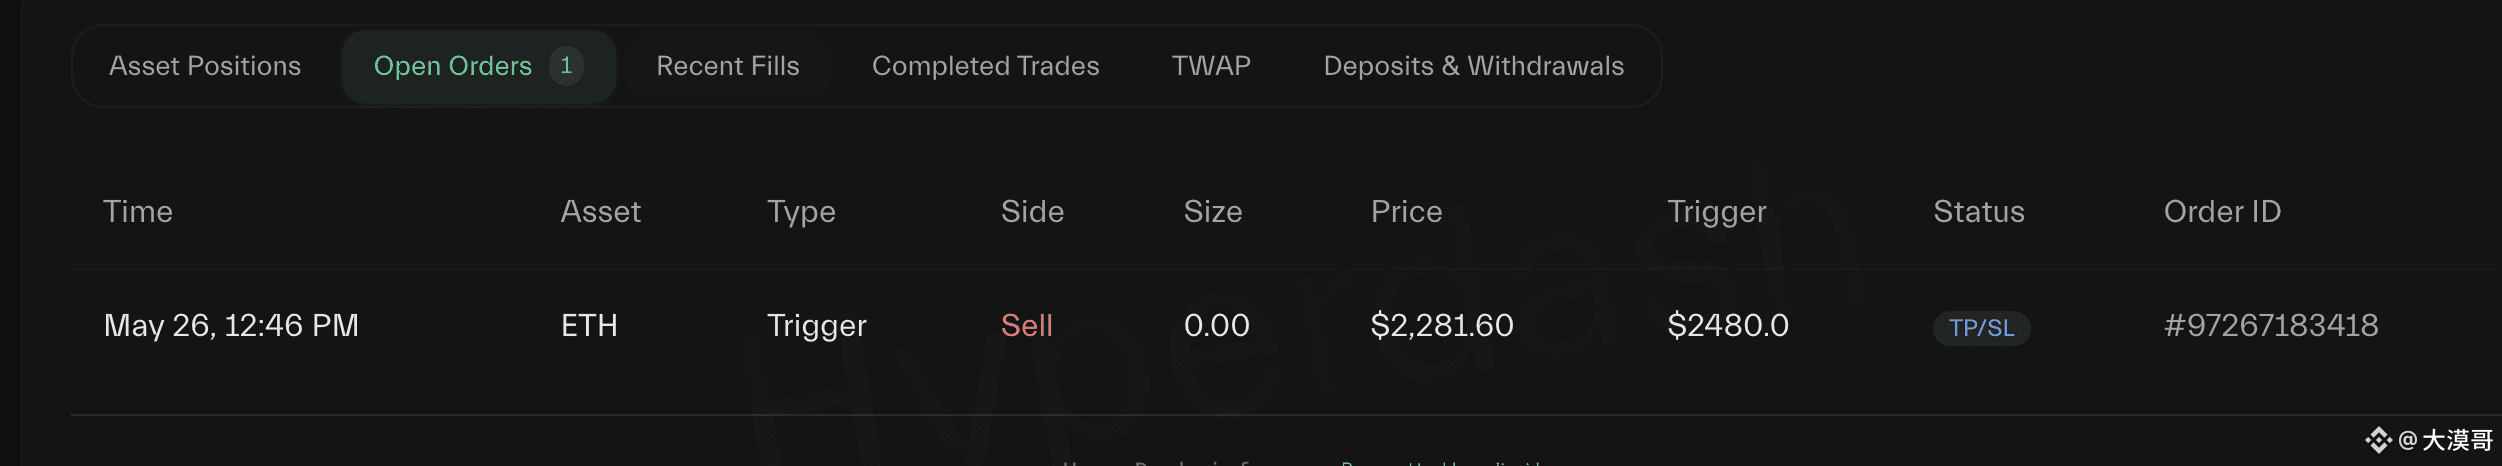This screenshot has height=466, width=2502.
Task: Click the Type column header
Action: [801, 212]
